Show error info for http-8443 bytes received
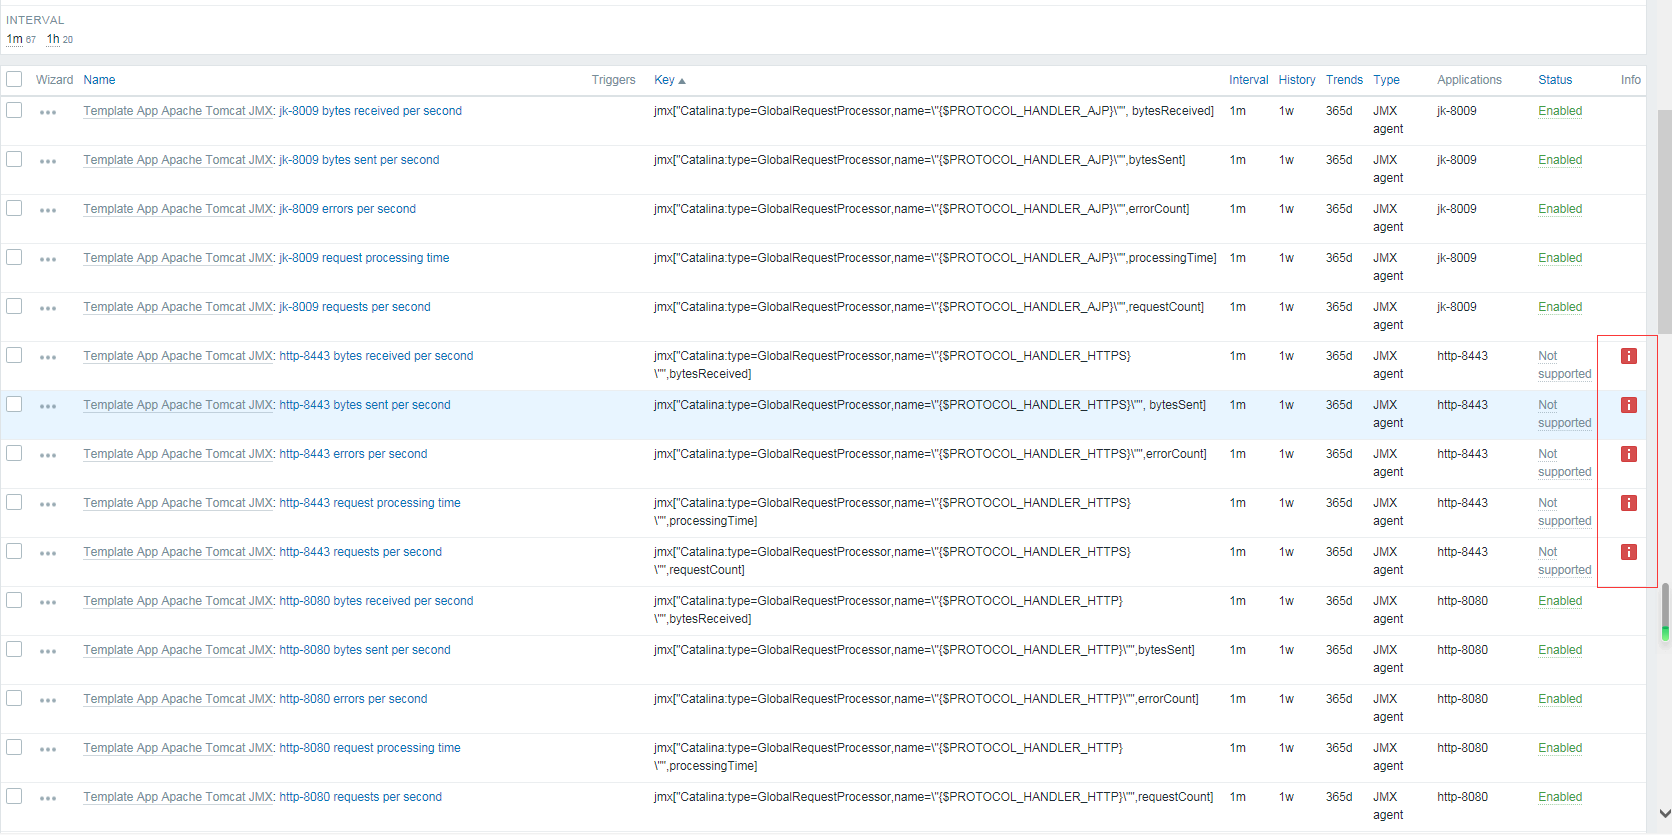Screen dimensions: 1672x835 pos(1629,356)
